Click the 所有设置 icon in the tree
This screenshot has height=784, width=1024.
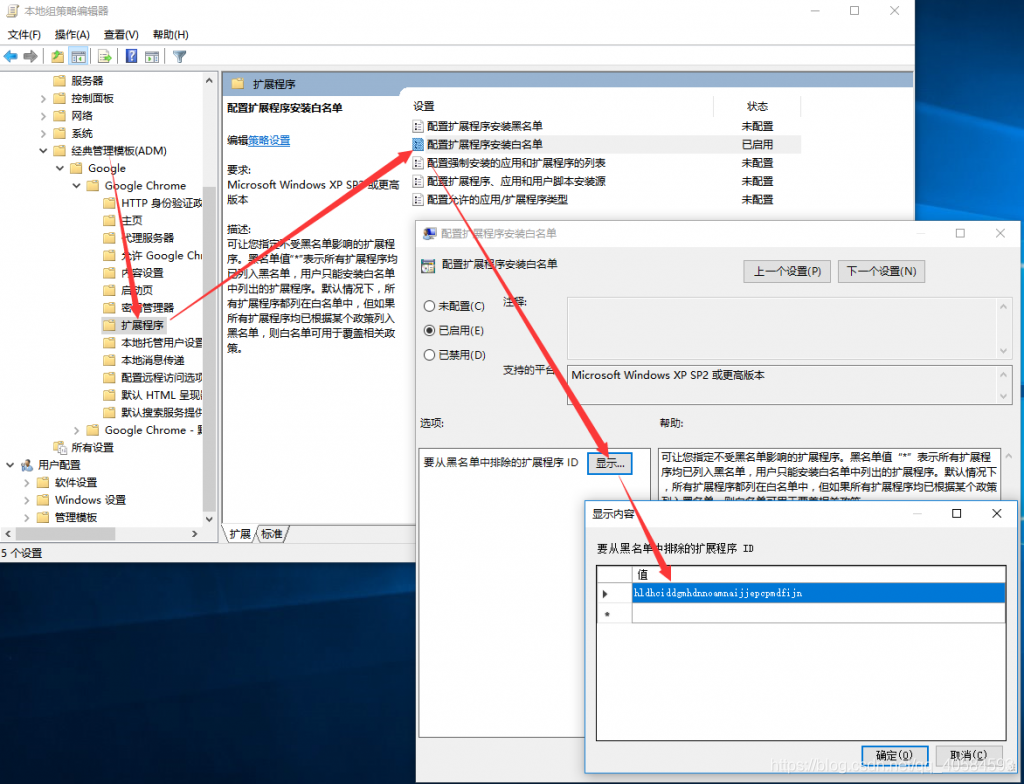click(60, 448)
